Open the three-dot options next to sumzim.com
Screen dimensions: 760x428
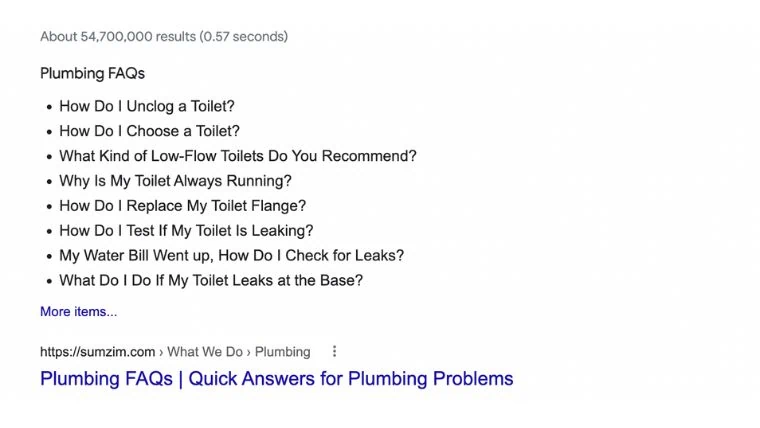335,352
